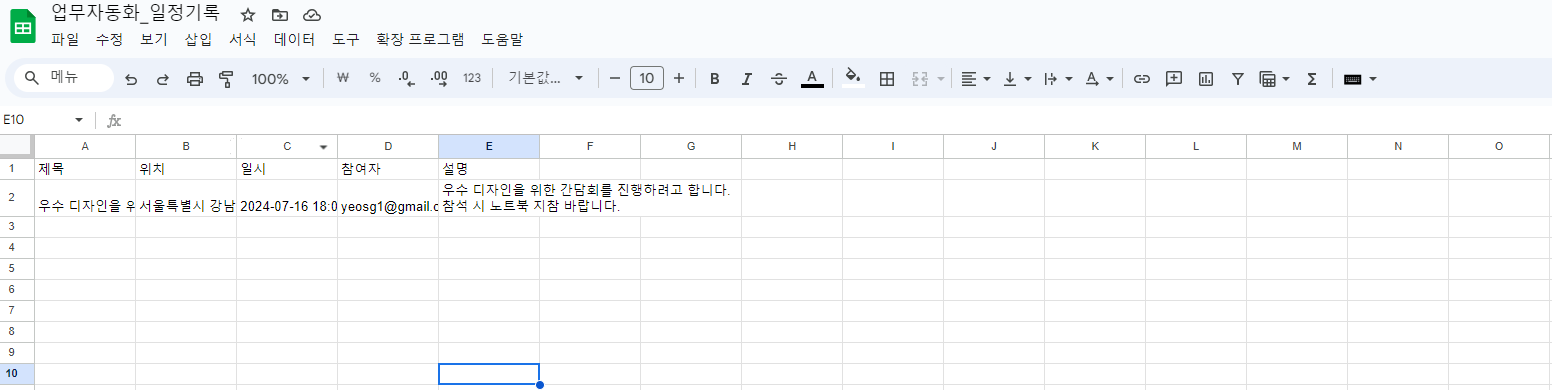The width and height of the screenshot is (1552, 390).
Task: Click the document title 업무자동화_일정기록
Action: 135,14
